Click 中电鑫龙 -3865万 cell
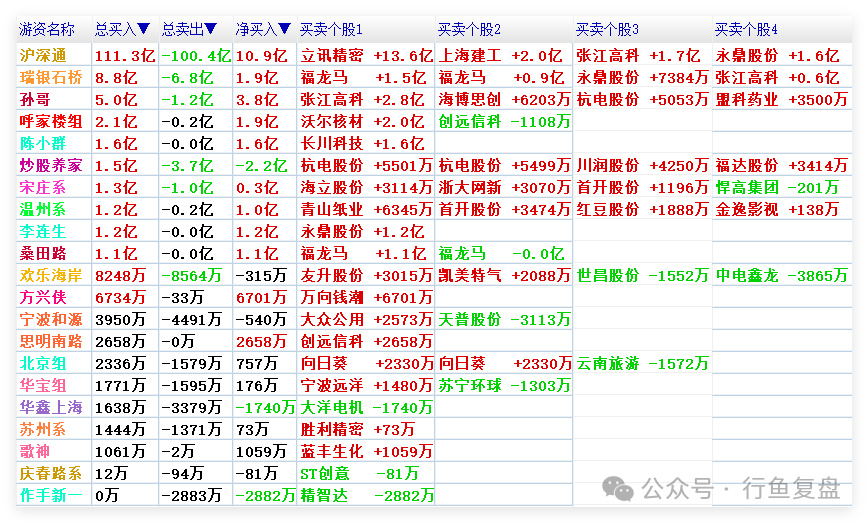868x523 pixels. [781, 275]
